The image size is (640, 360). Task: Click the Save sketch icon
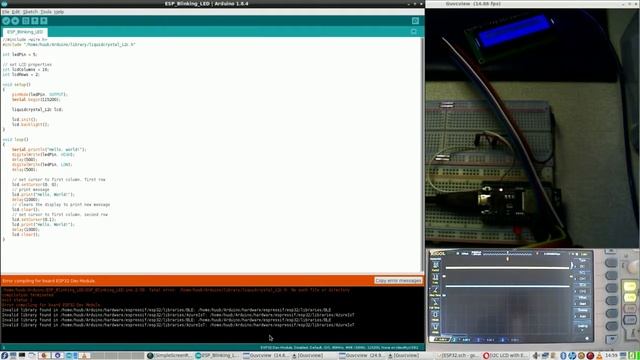44,21
